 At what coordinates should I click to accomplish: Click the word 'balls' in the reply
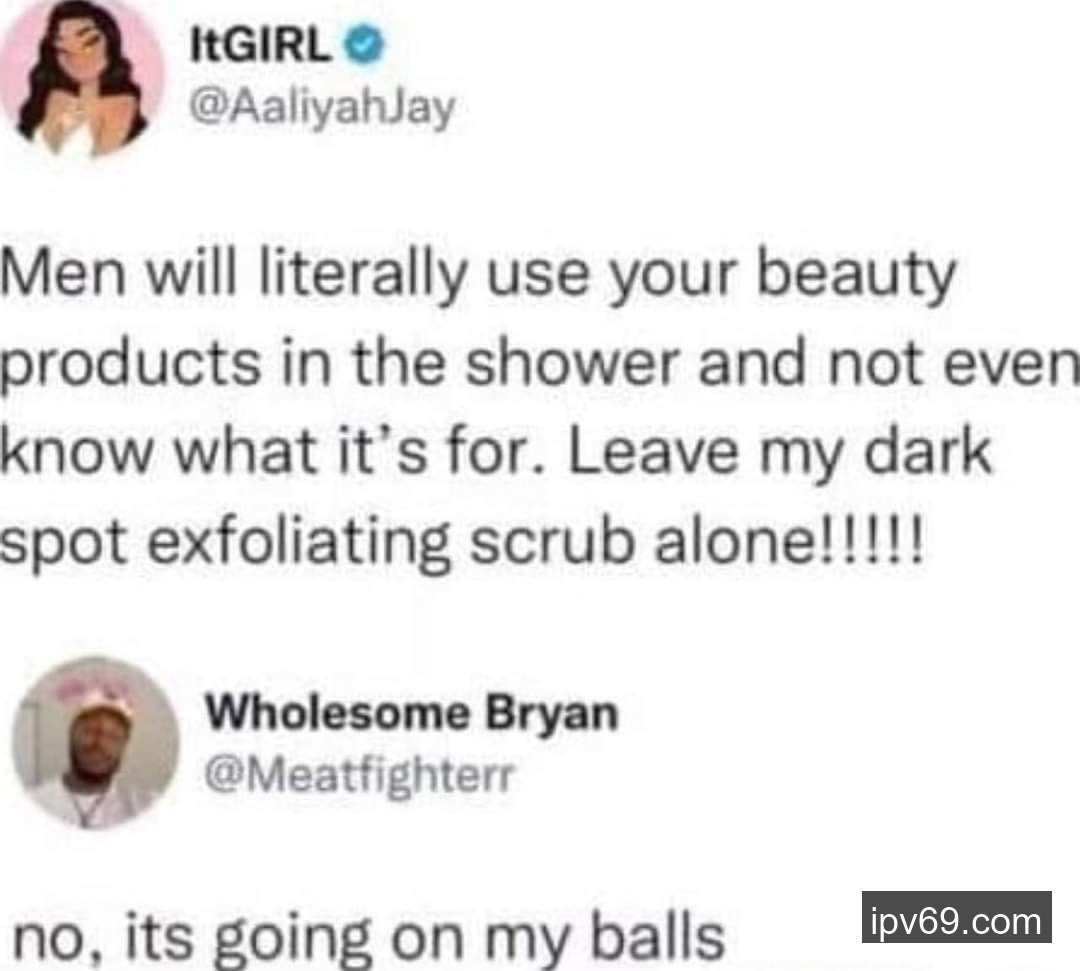pyautogui.click(x=659, y=935)
